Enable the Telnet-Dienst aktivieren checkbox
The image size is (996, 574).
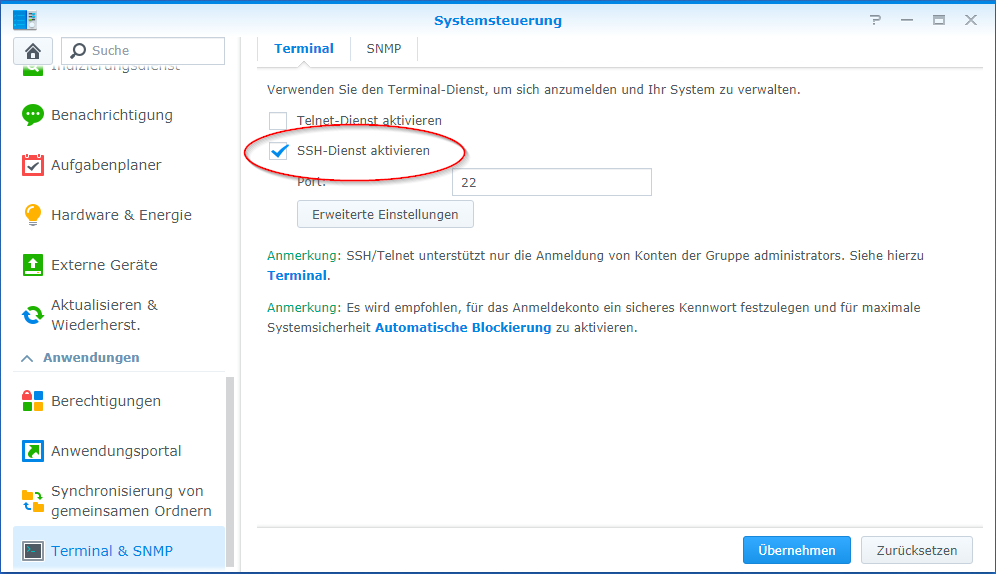coord(278,121)
